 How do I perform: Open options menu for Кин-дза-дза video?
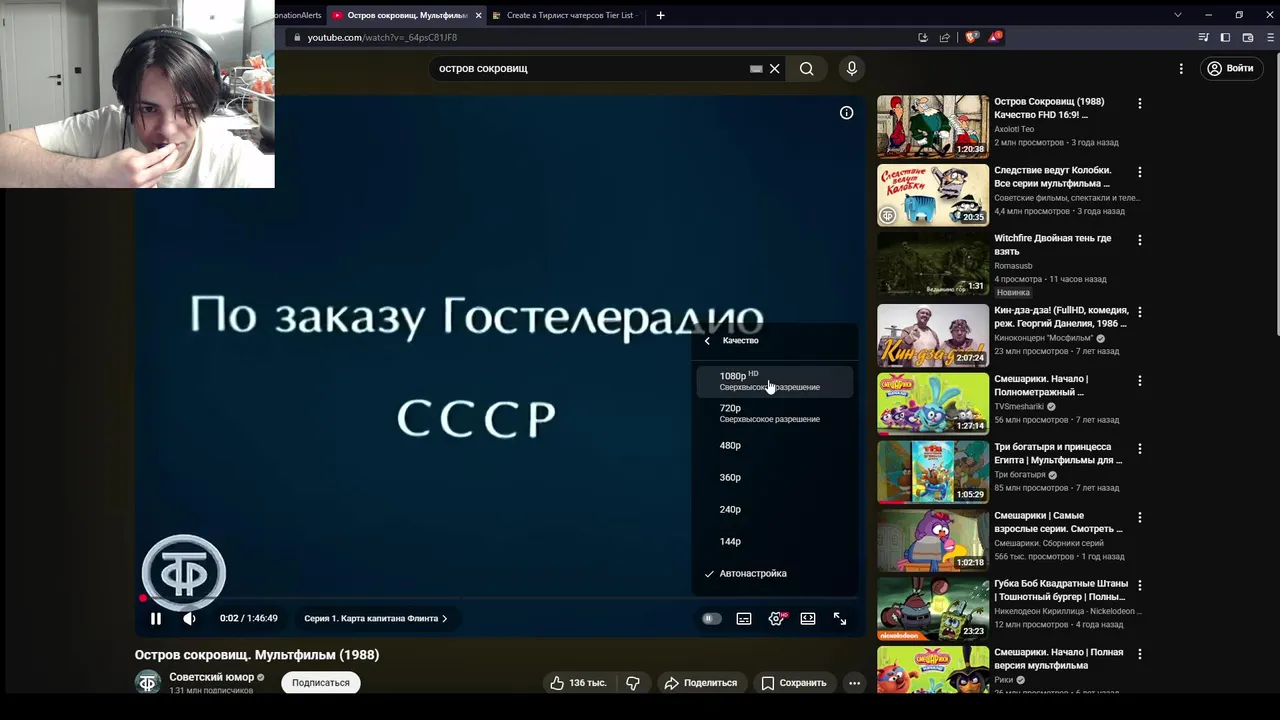pos(1139,312)
